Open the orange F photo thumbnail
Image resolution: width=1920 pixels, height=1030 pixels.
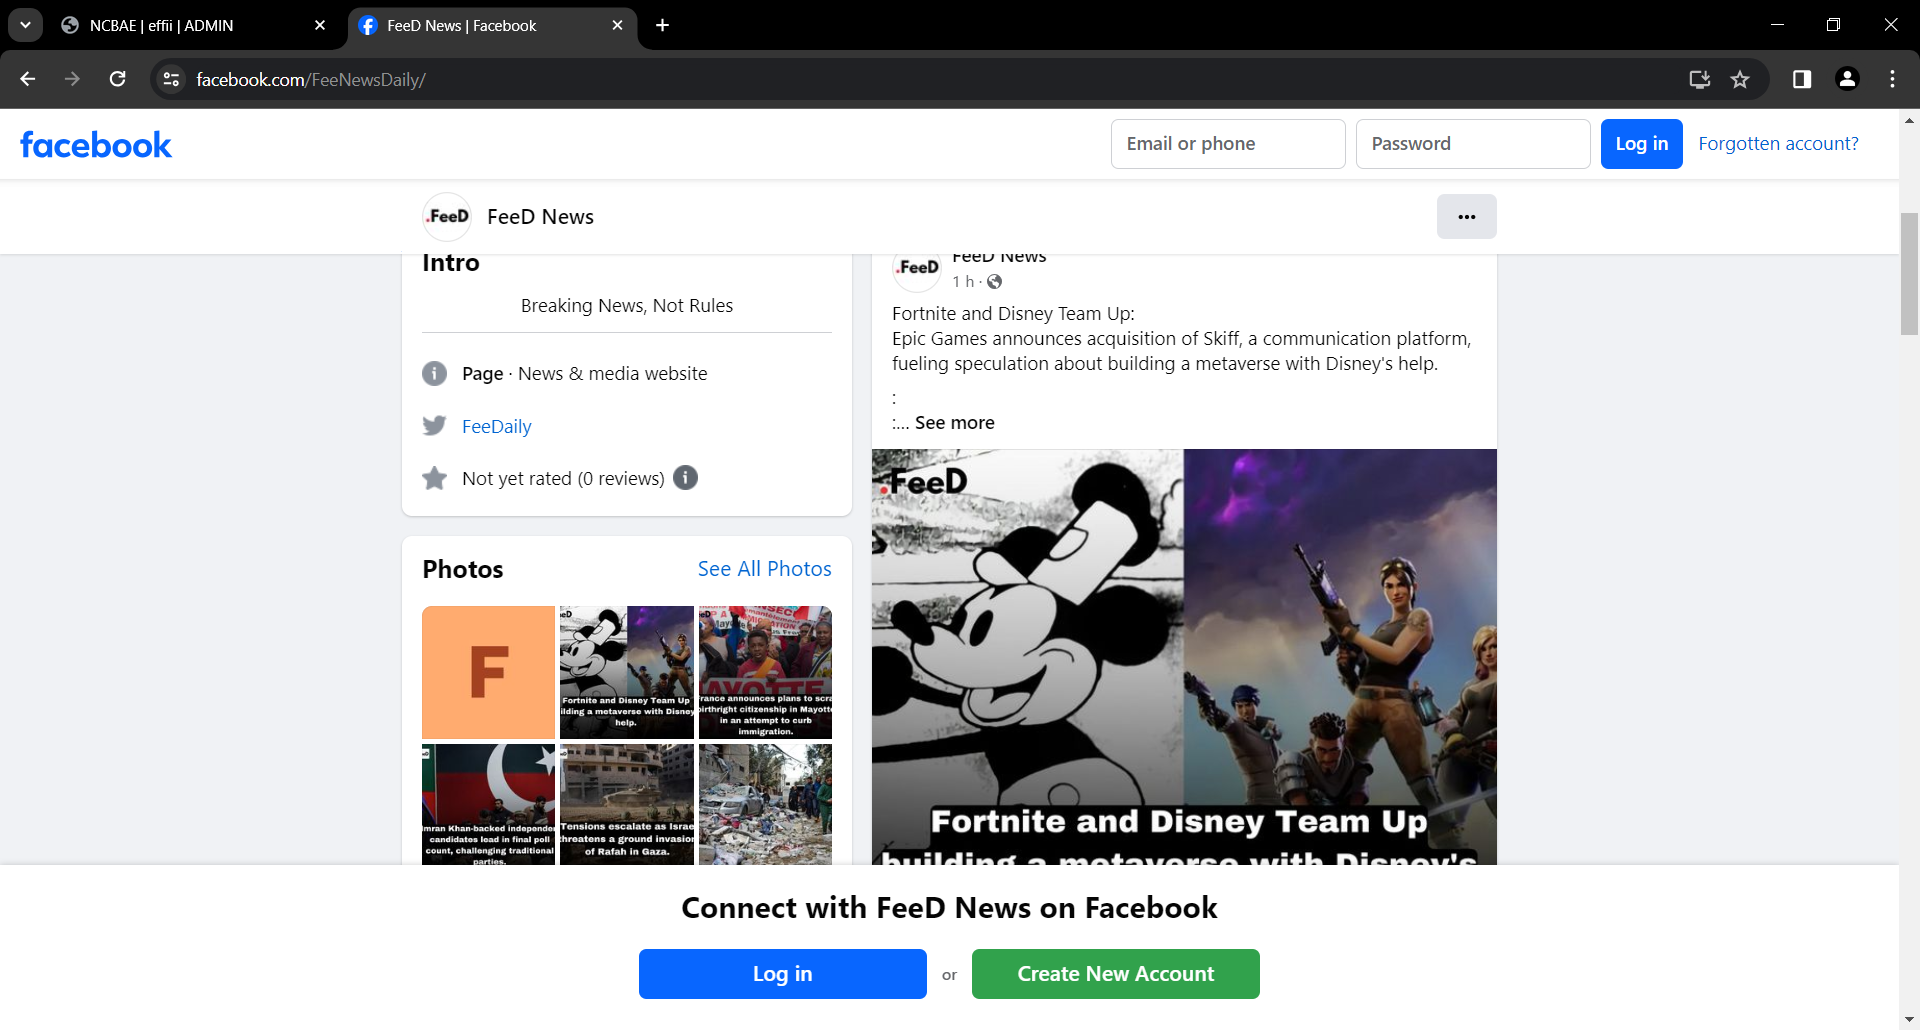[x=488, y=672]
